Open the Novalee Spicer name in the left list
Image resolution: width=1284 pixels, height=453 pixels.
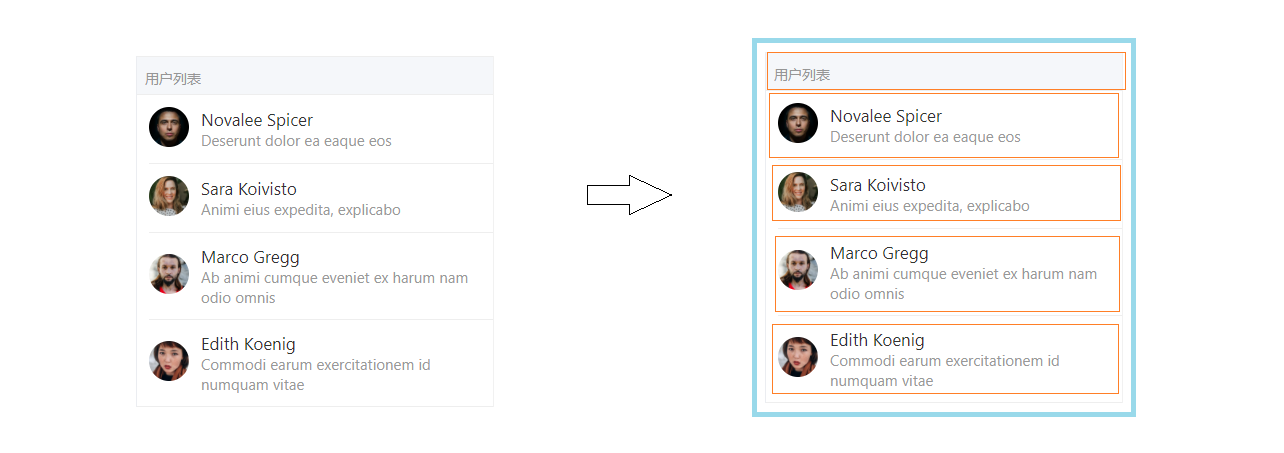click(257, 120)
